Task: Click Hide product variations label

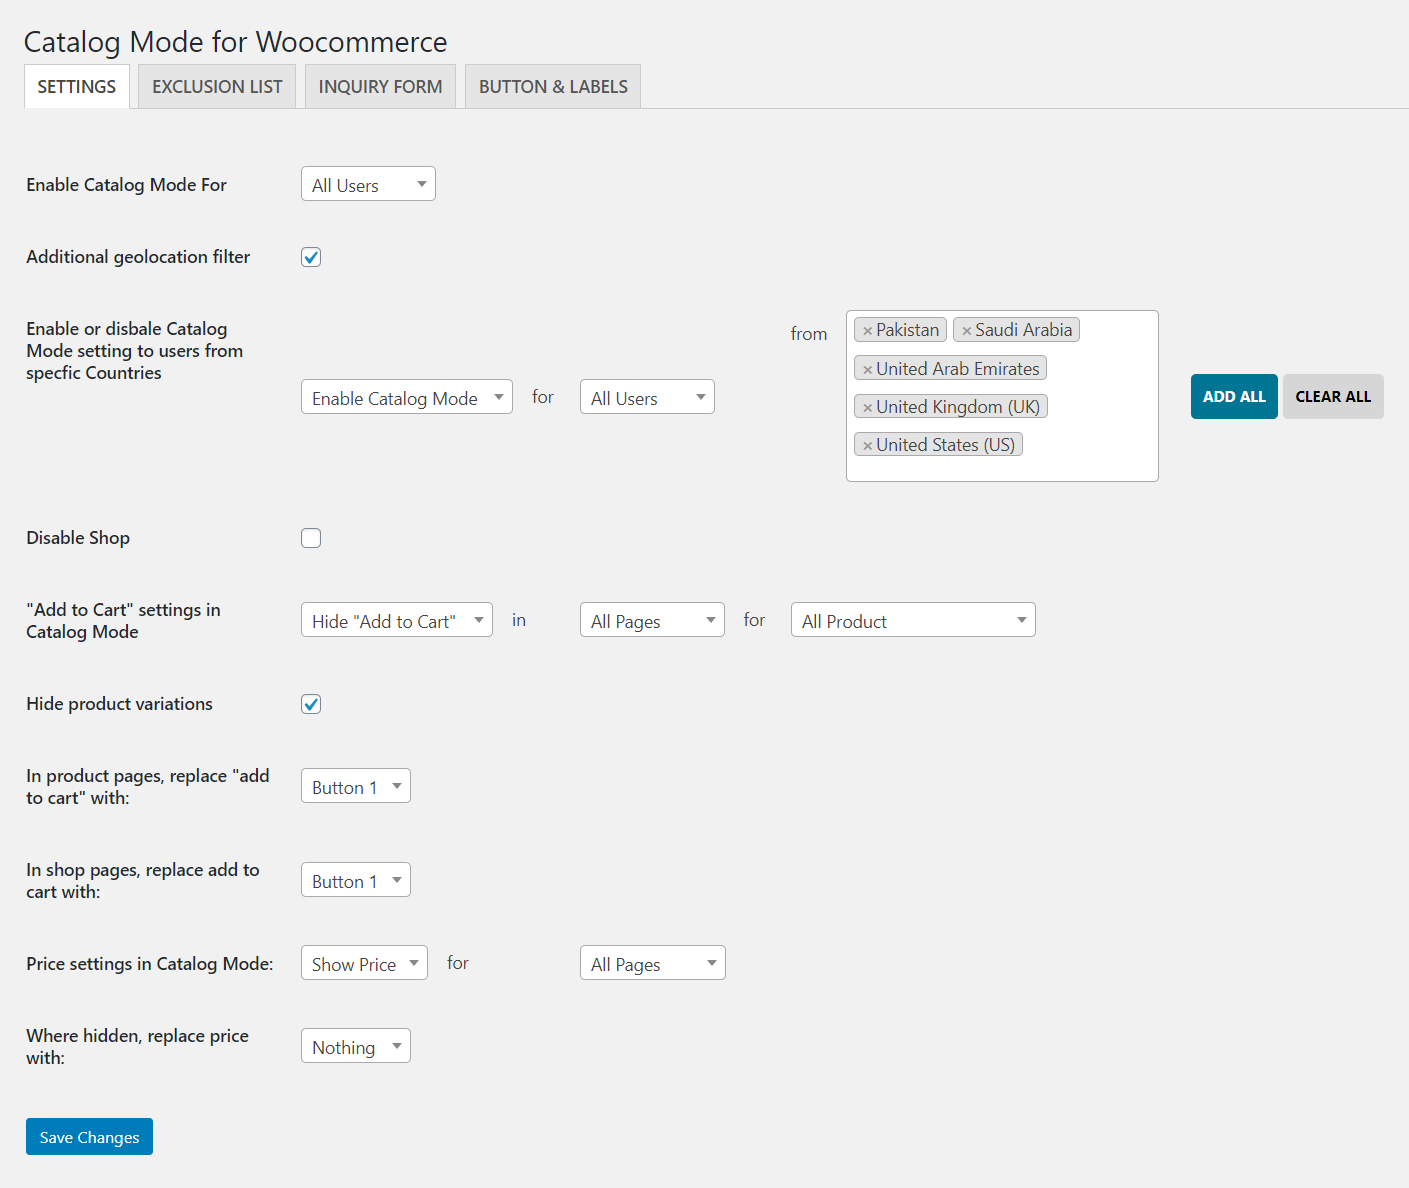Action: point(119,704)
